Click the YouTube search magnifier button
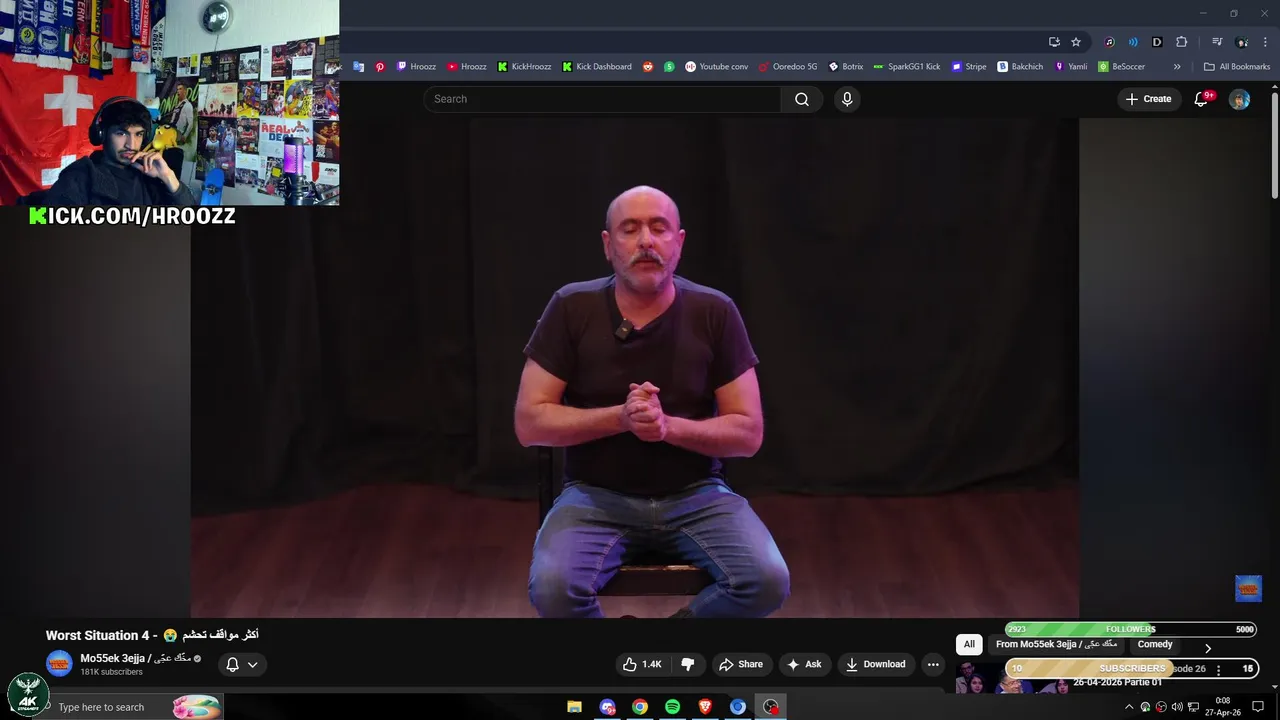Viewport: 1280px width, 720px height. tap(802, 99)
